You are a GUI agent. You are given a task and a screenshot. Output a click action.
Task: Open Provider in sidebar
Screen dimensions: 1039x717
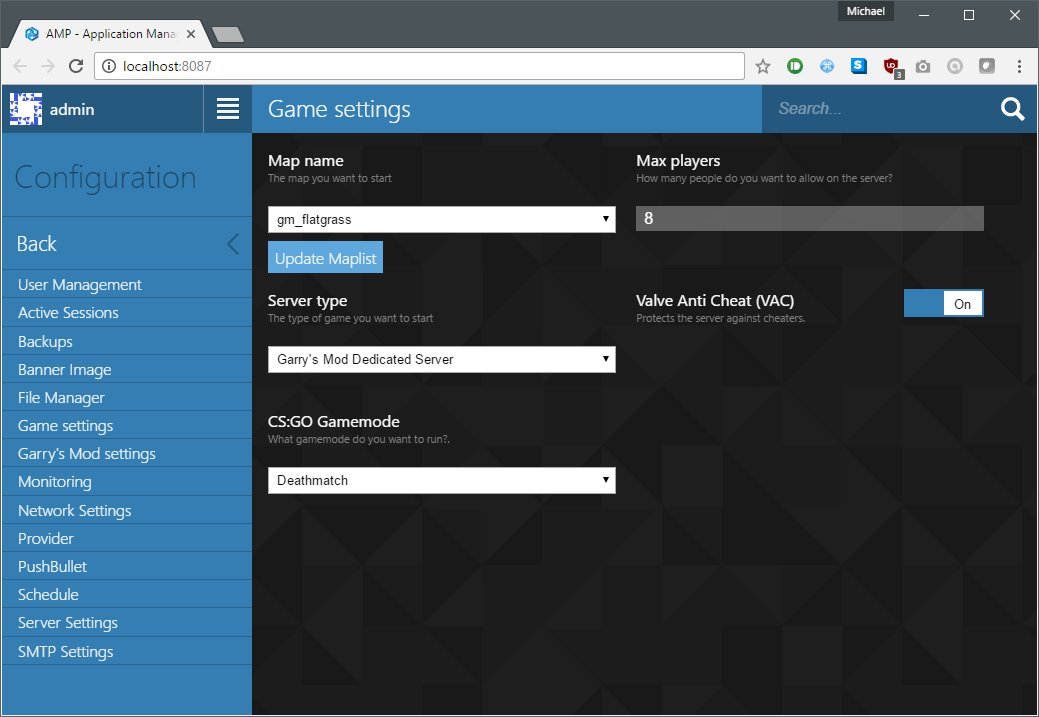point(127,538)
